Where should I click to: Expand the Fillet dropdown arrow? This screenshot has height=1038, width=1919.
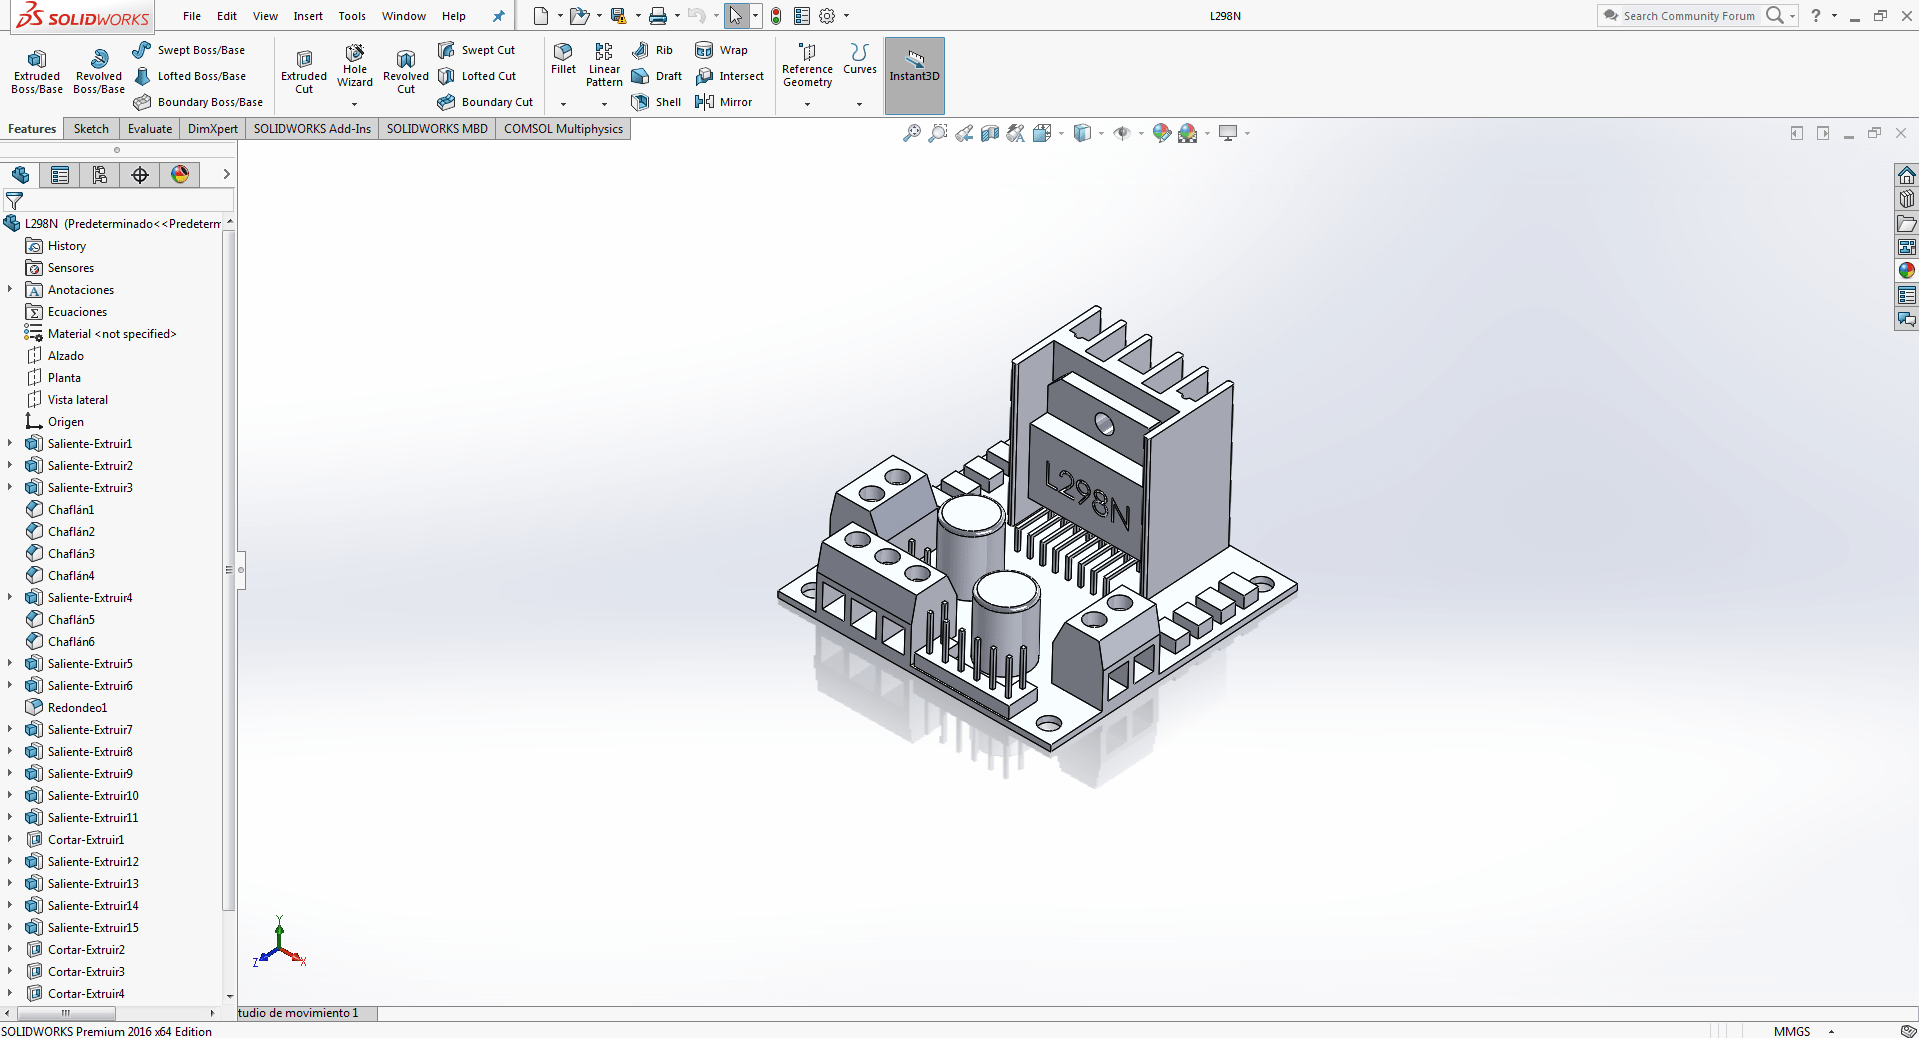pyautogui.click(x=563, y=104)
